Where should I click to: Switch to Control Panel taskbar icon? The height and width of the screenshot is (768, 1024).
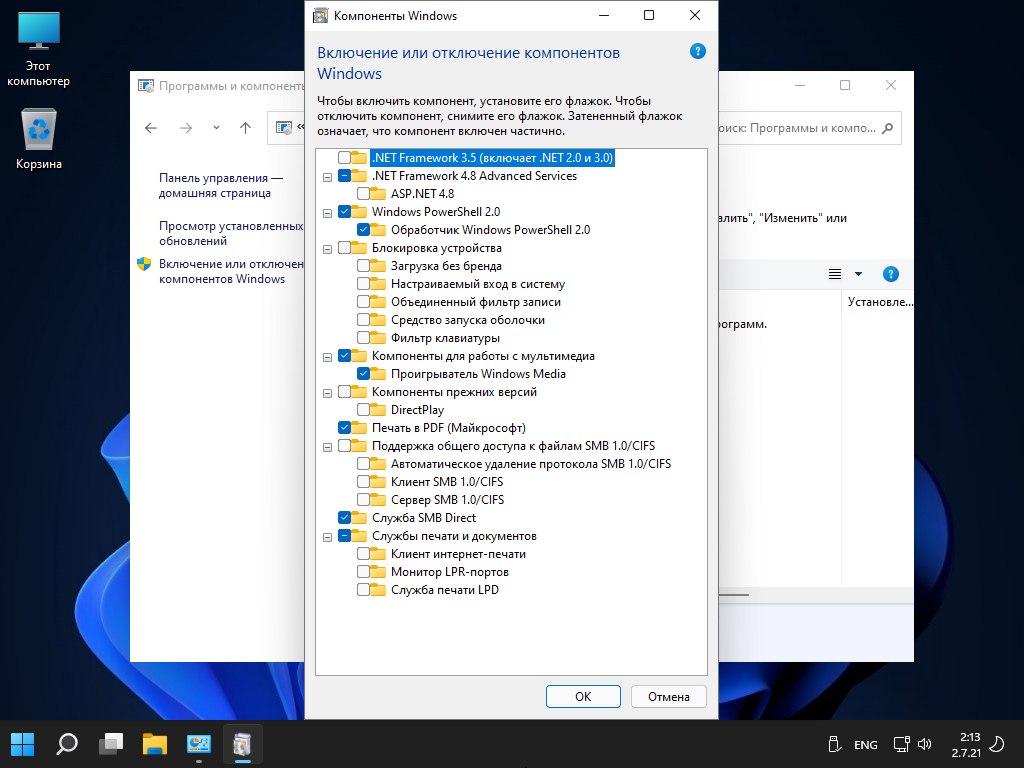coord(199,744)
